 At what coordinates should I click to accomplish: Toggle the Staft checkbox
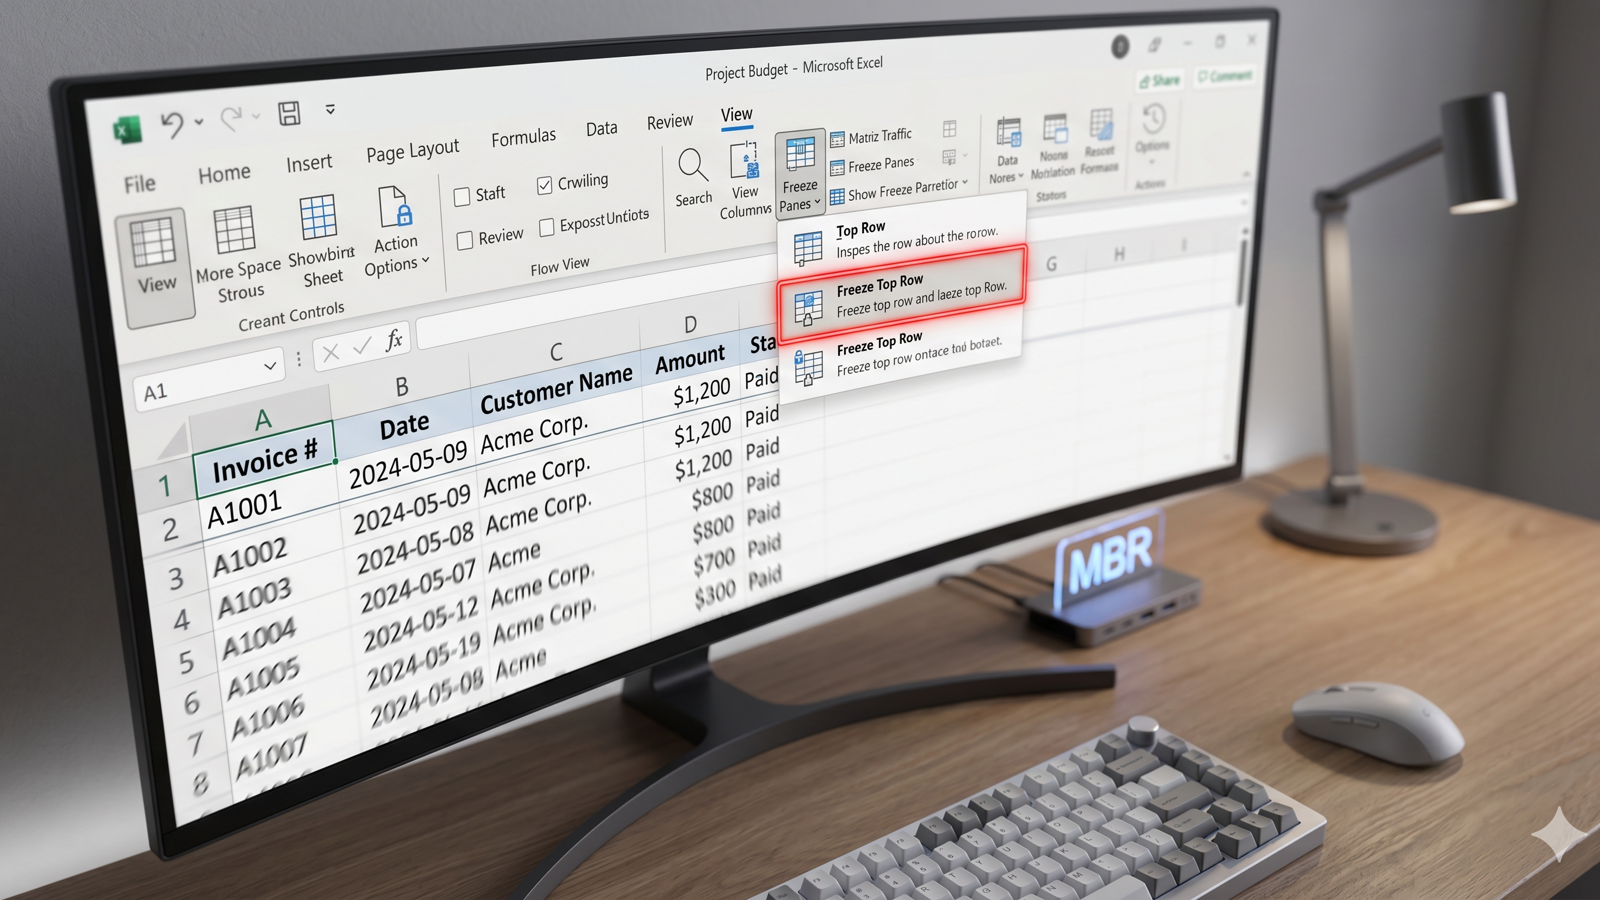[x=462, y=197]
